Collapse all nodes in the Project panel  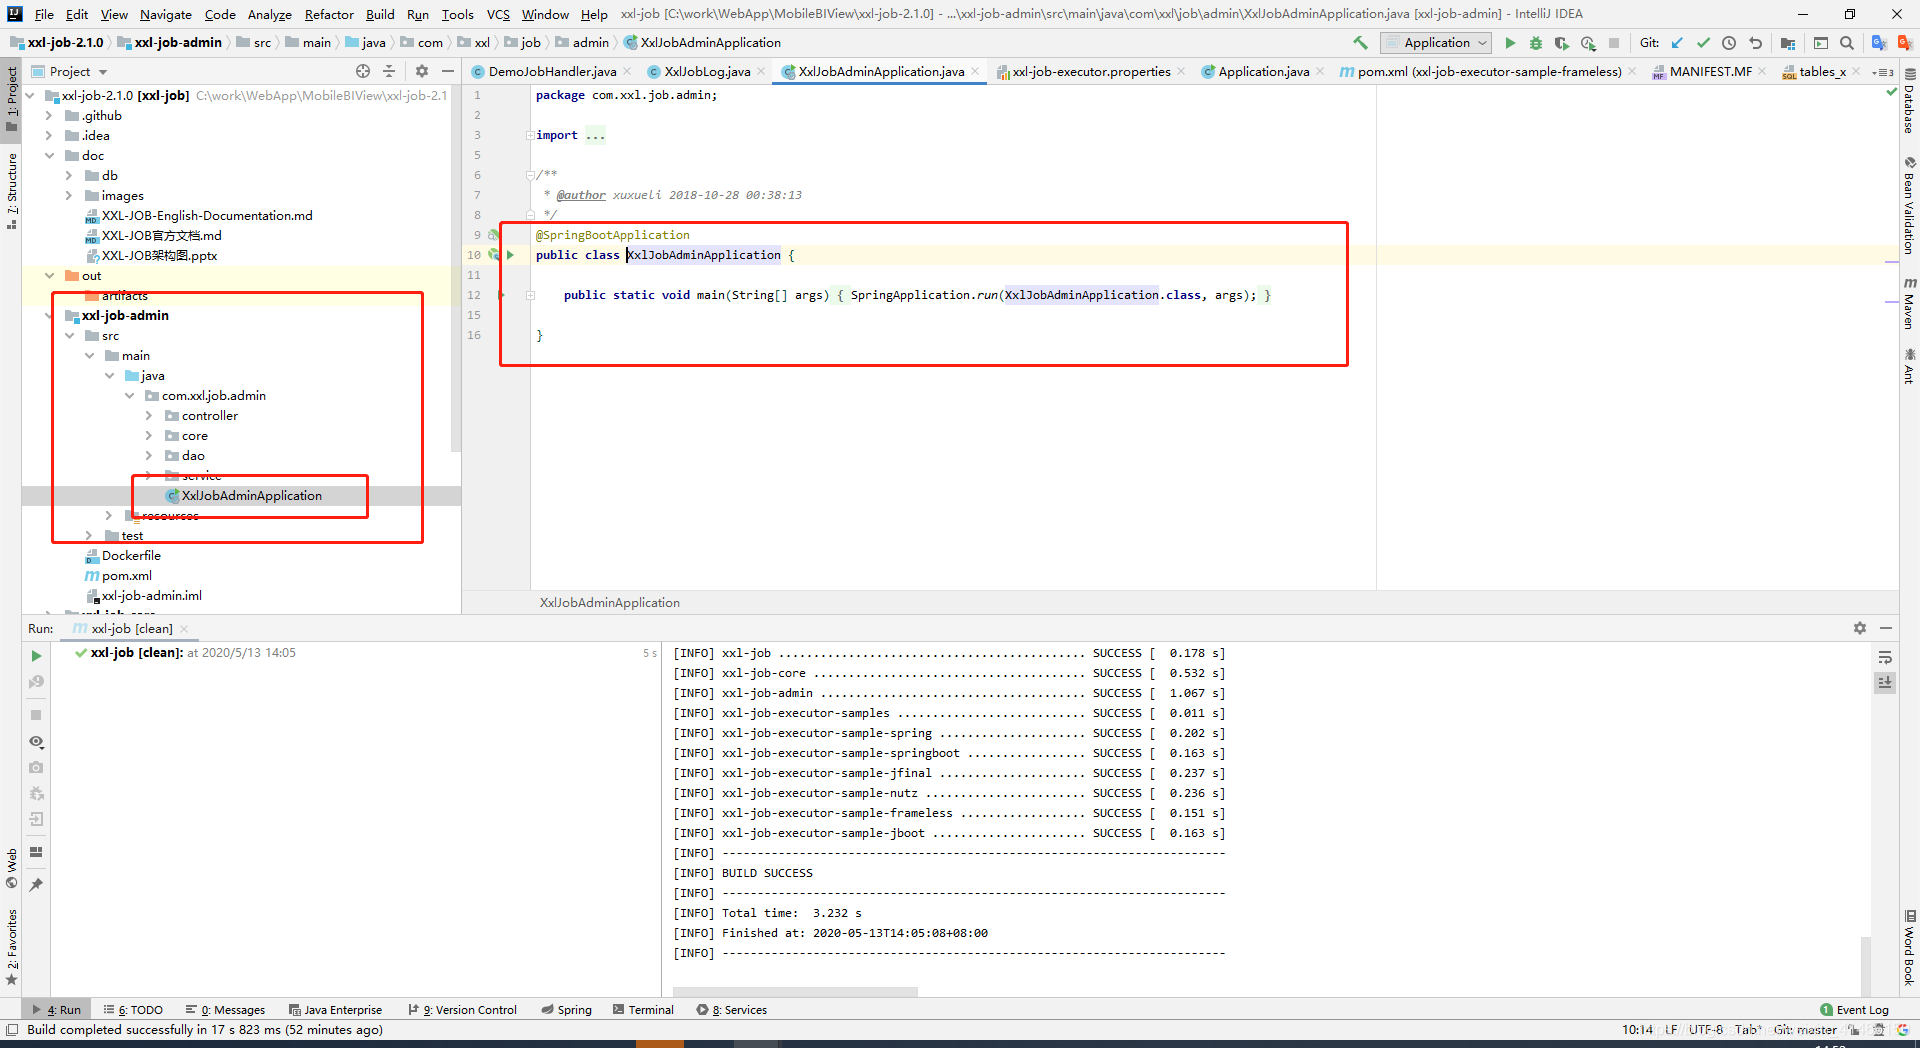click(389, 71)
